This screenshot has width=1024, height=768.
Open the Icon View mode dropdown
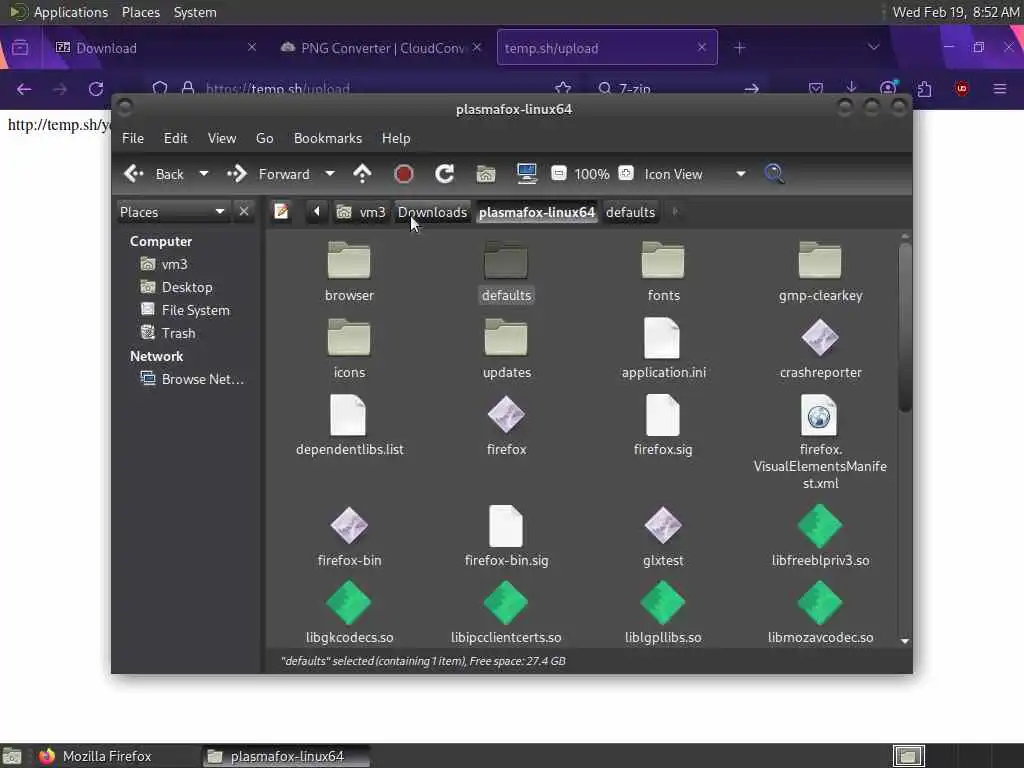(x=740, y=174)
